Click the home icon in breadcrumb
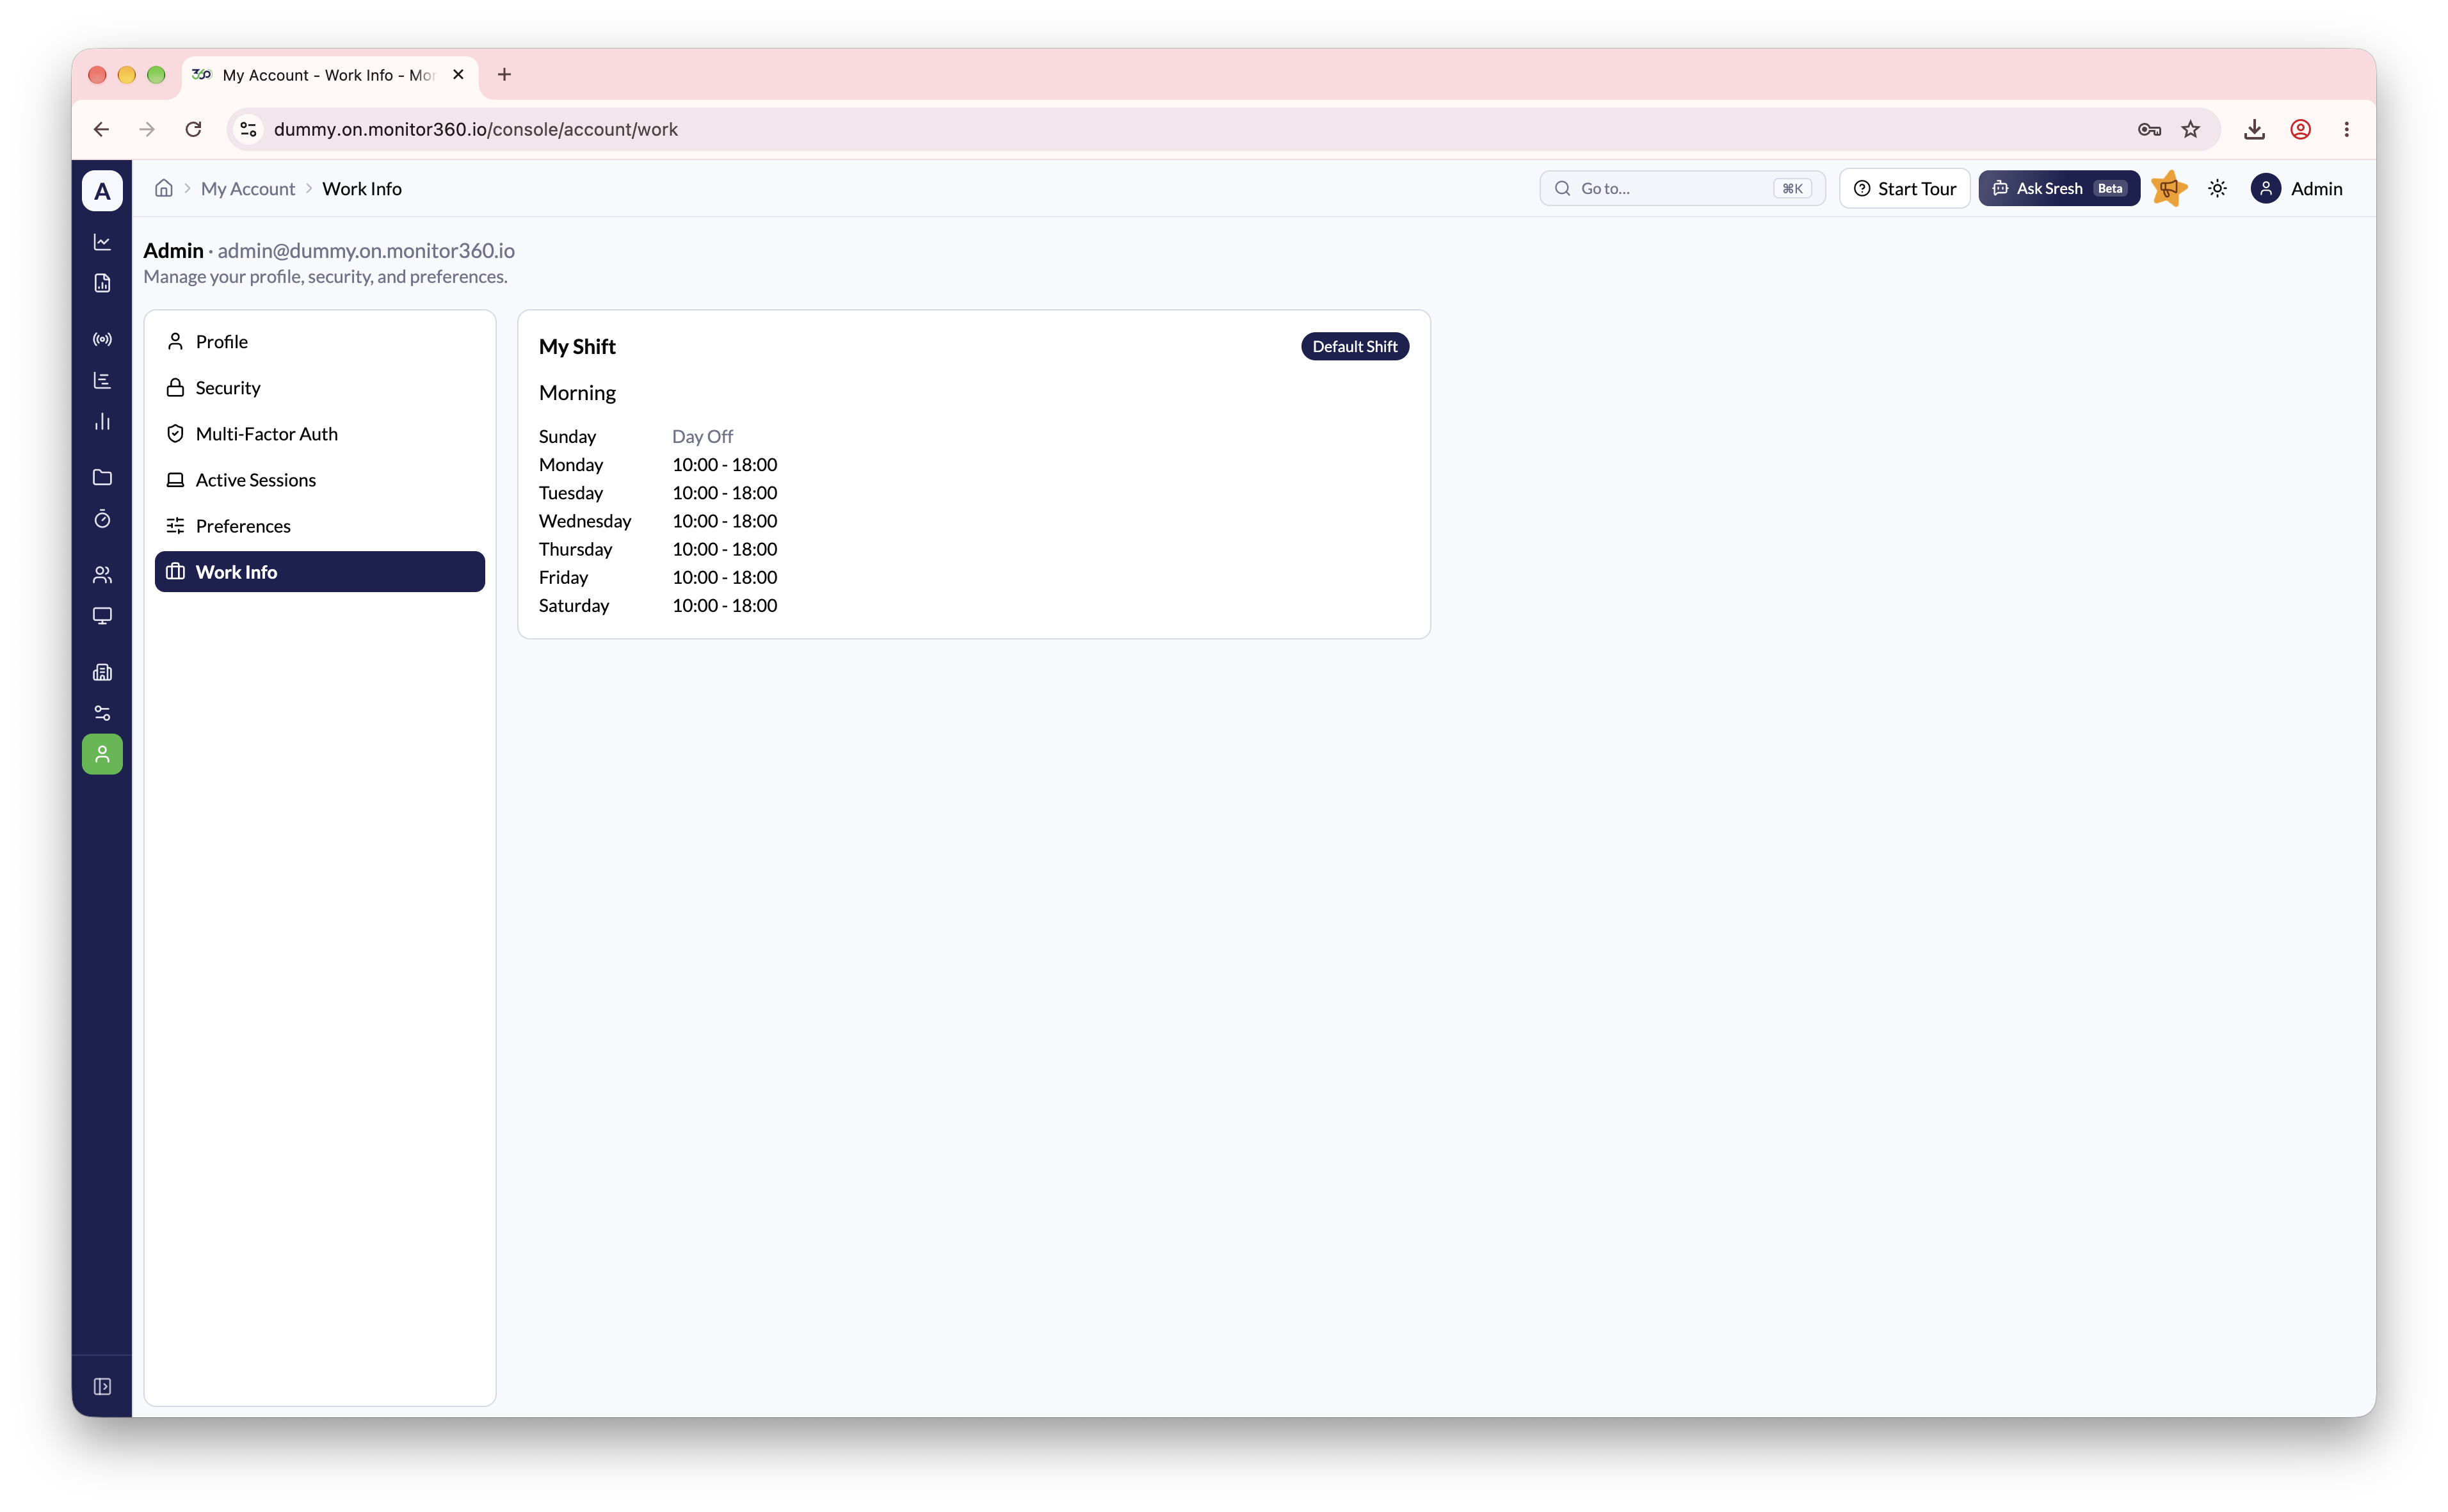This screenshot has height=1512, width=2448. click(164, 188)
